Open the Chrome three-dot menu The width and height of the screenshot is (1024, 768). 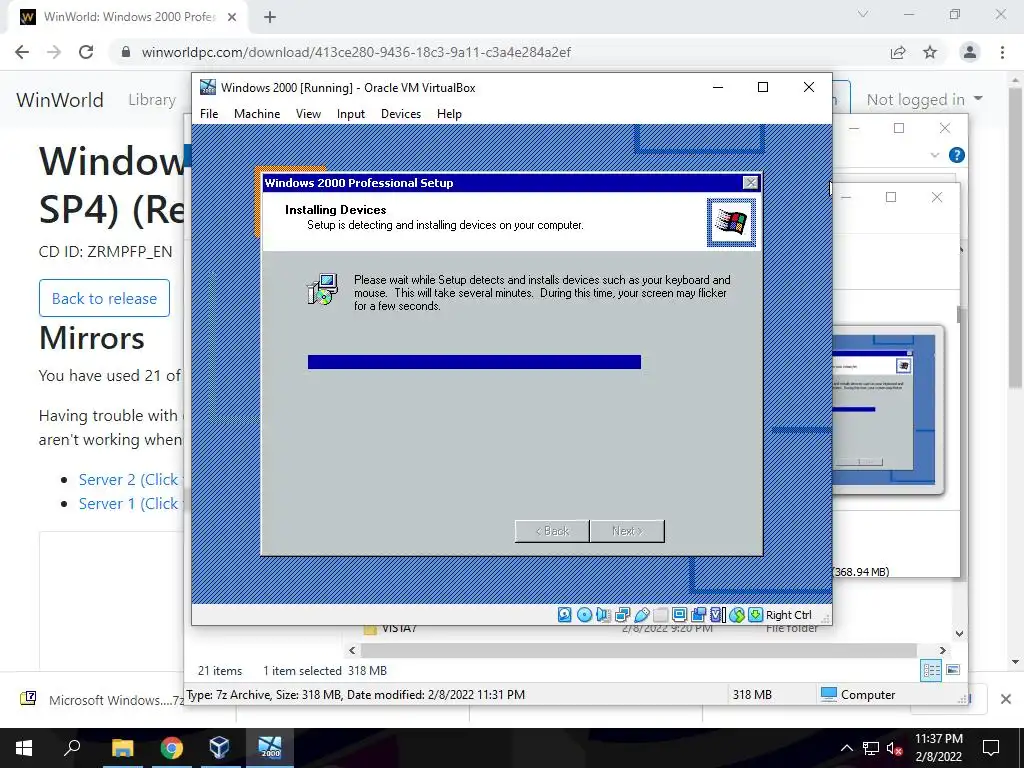[1002, 52]
